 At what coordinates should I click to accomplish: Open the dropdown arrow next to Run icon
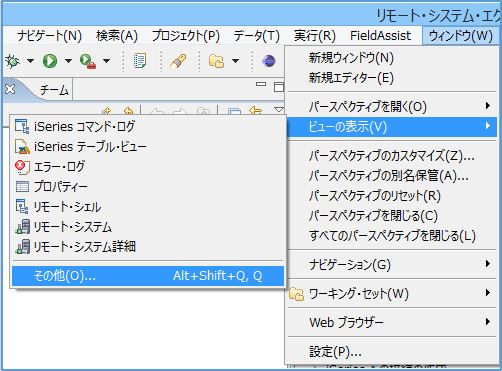68,61
